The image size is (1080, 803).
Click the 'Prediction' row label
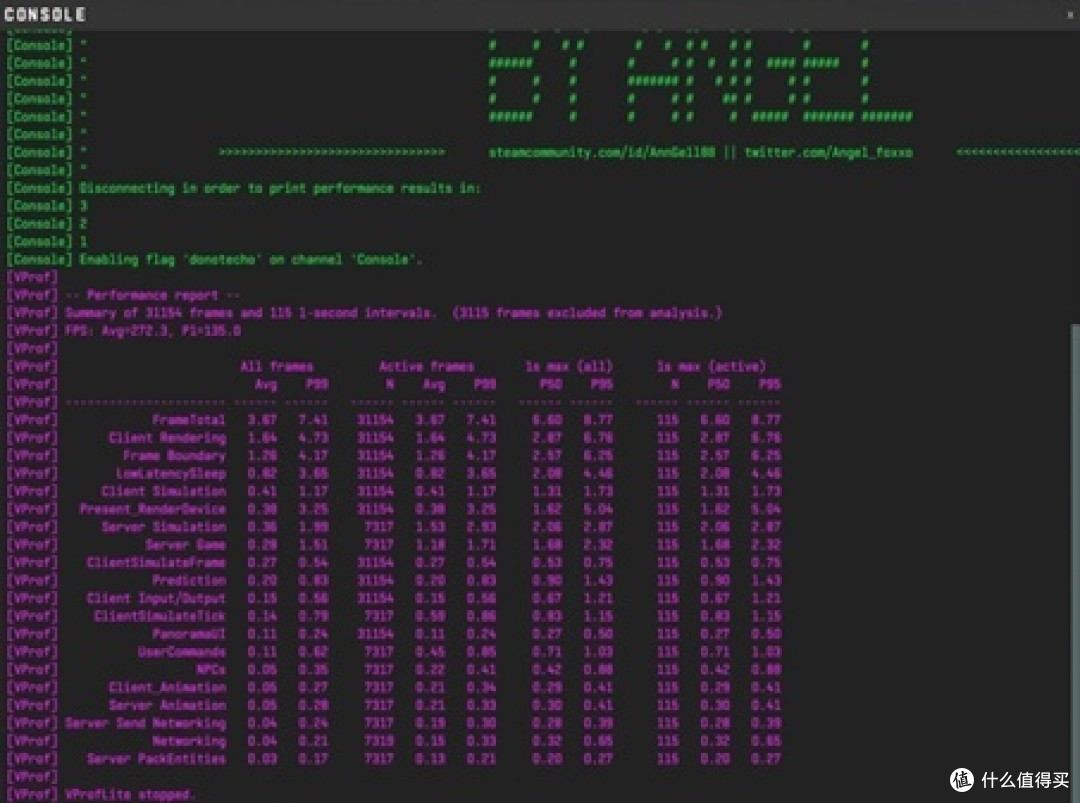189,581
